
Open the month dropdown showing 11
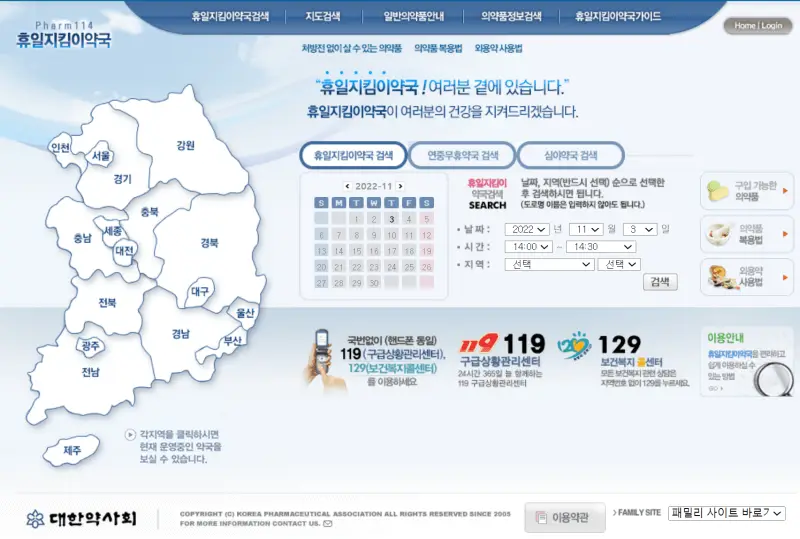(x=586, y=230)
